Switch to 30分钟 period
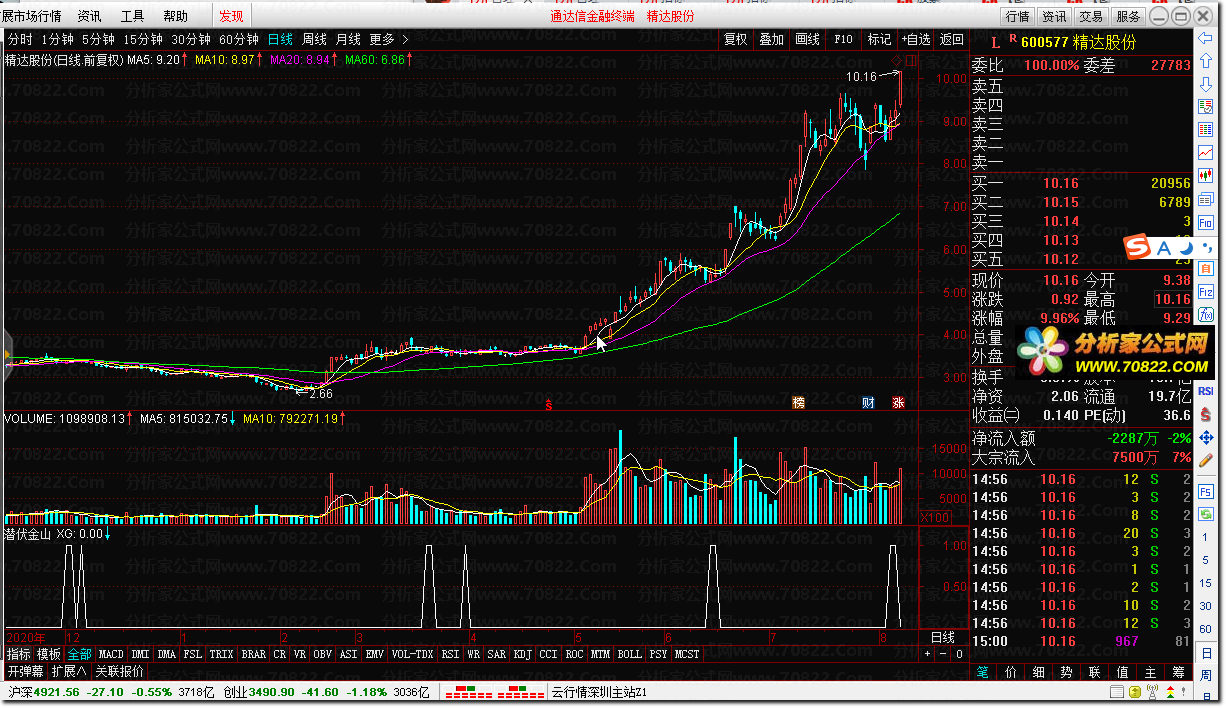The height and width of the screenshot is (708, 1227). 191,39
